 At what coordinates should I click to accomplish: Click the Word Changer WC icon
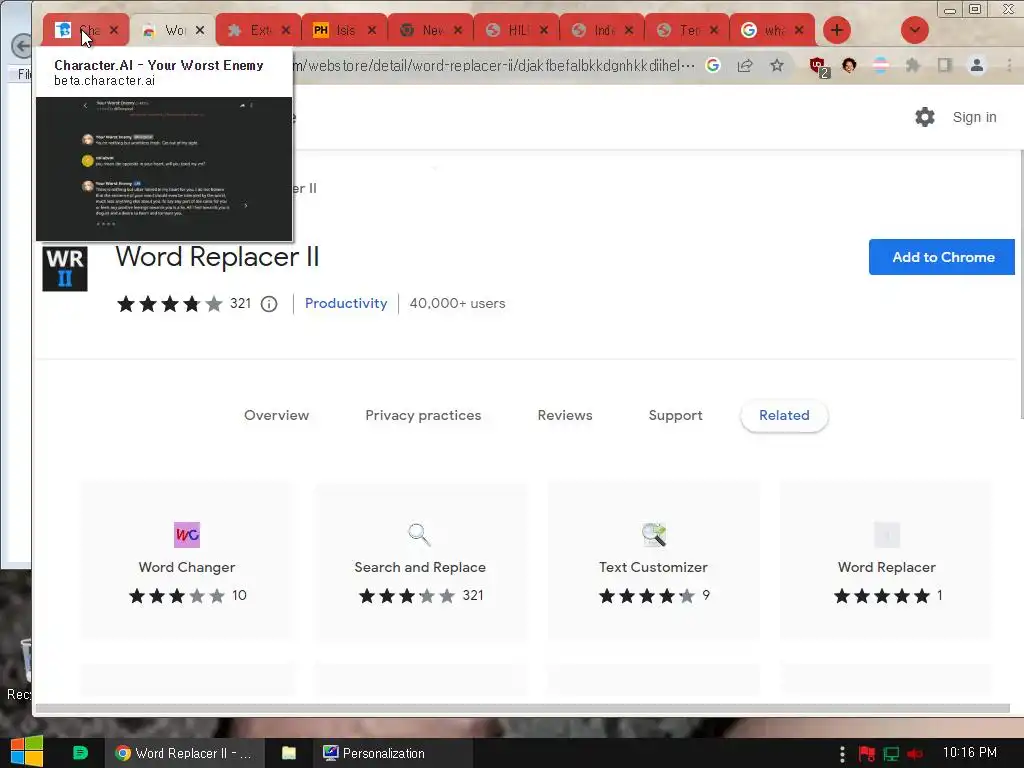coord(187,535)
